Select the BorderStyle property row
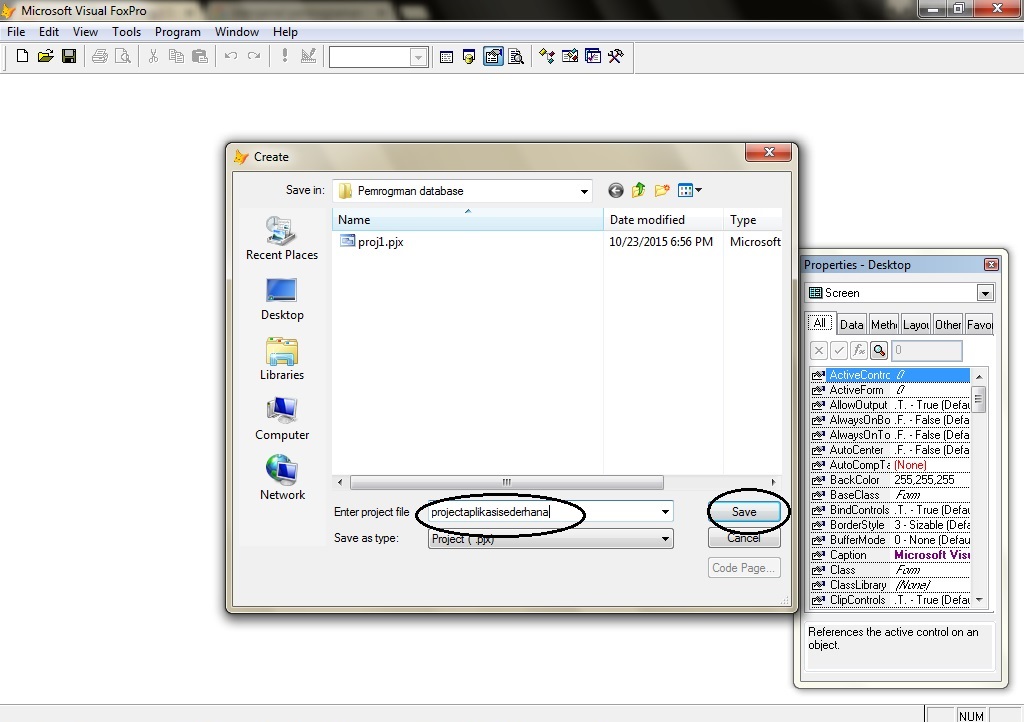 [890, 525]
